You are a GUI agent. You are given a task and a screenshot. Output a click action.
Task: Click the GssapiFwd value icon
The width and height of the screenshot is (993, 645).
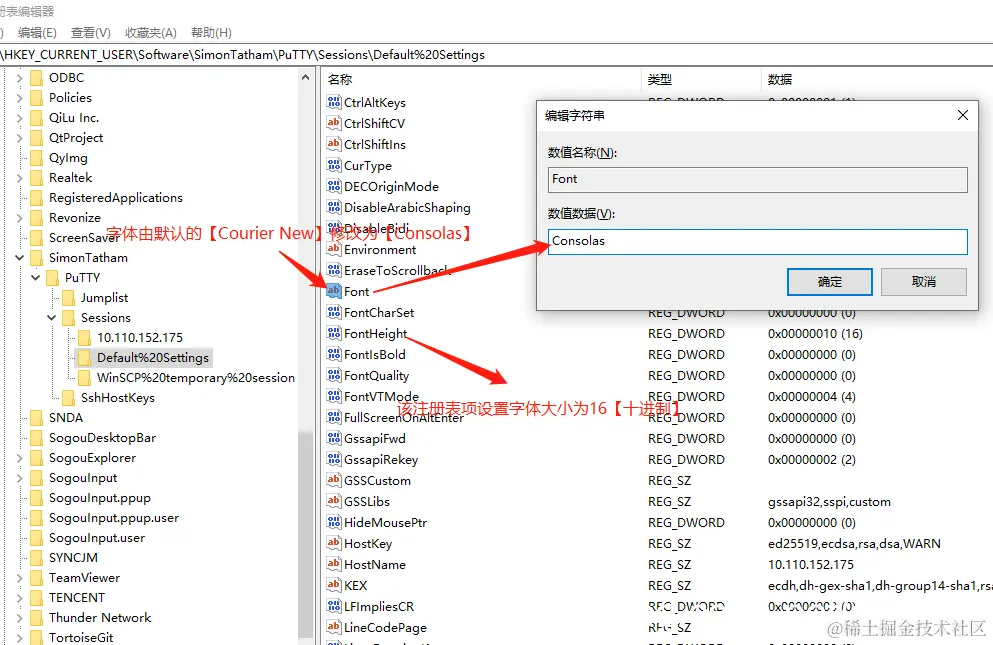(x=334, y=438)
